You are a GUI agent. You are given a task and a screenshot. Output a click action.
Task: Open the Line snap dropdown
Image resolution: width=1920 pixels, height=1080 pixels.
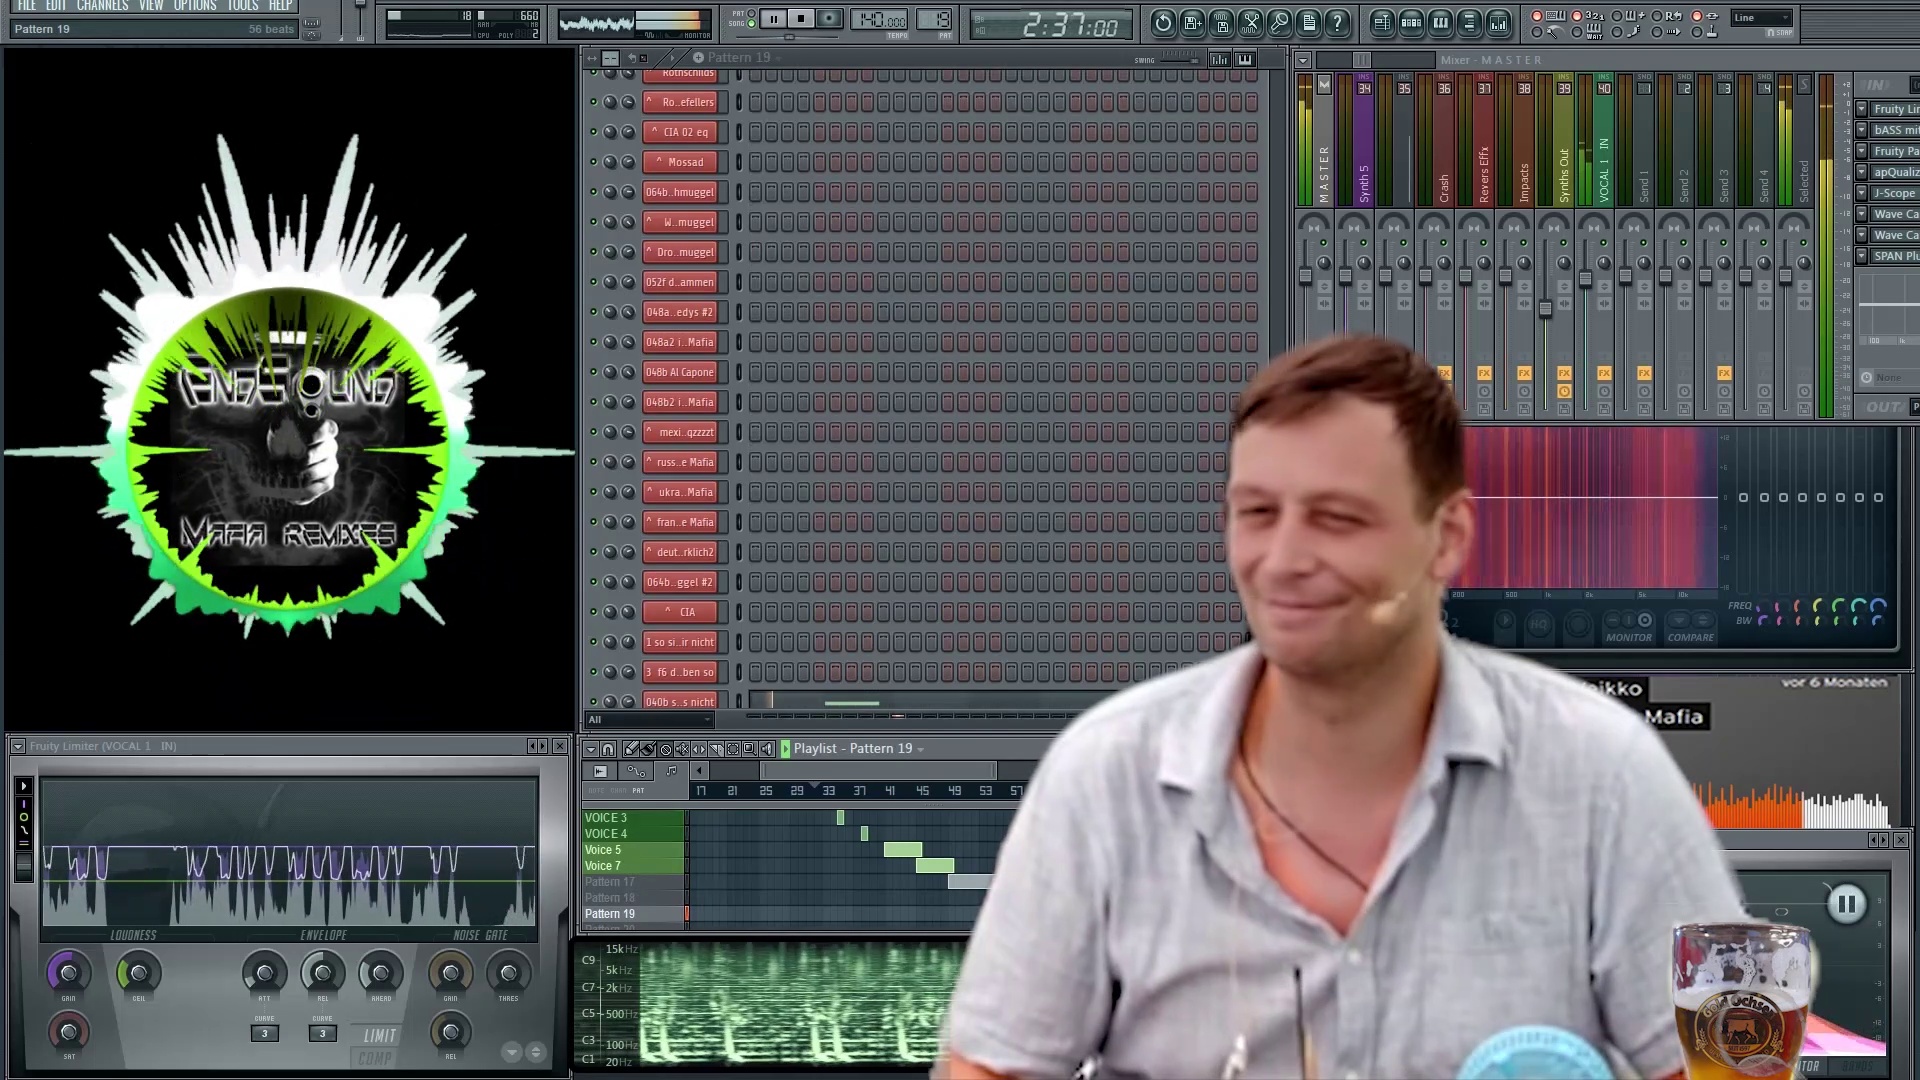pyautogui.click(x=1761, y=17)
